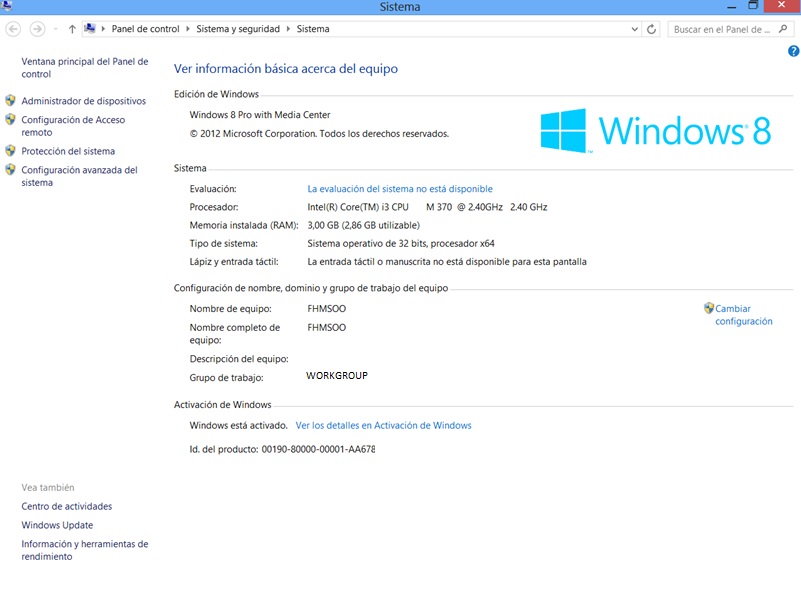Open Ver los detalles en Activación de Windows
Image resolution: width=801 pixels, height=591 pixels.
tap(384, 425)
